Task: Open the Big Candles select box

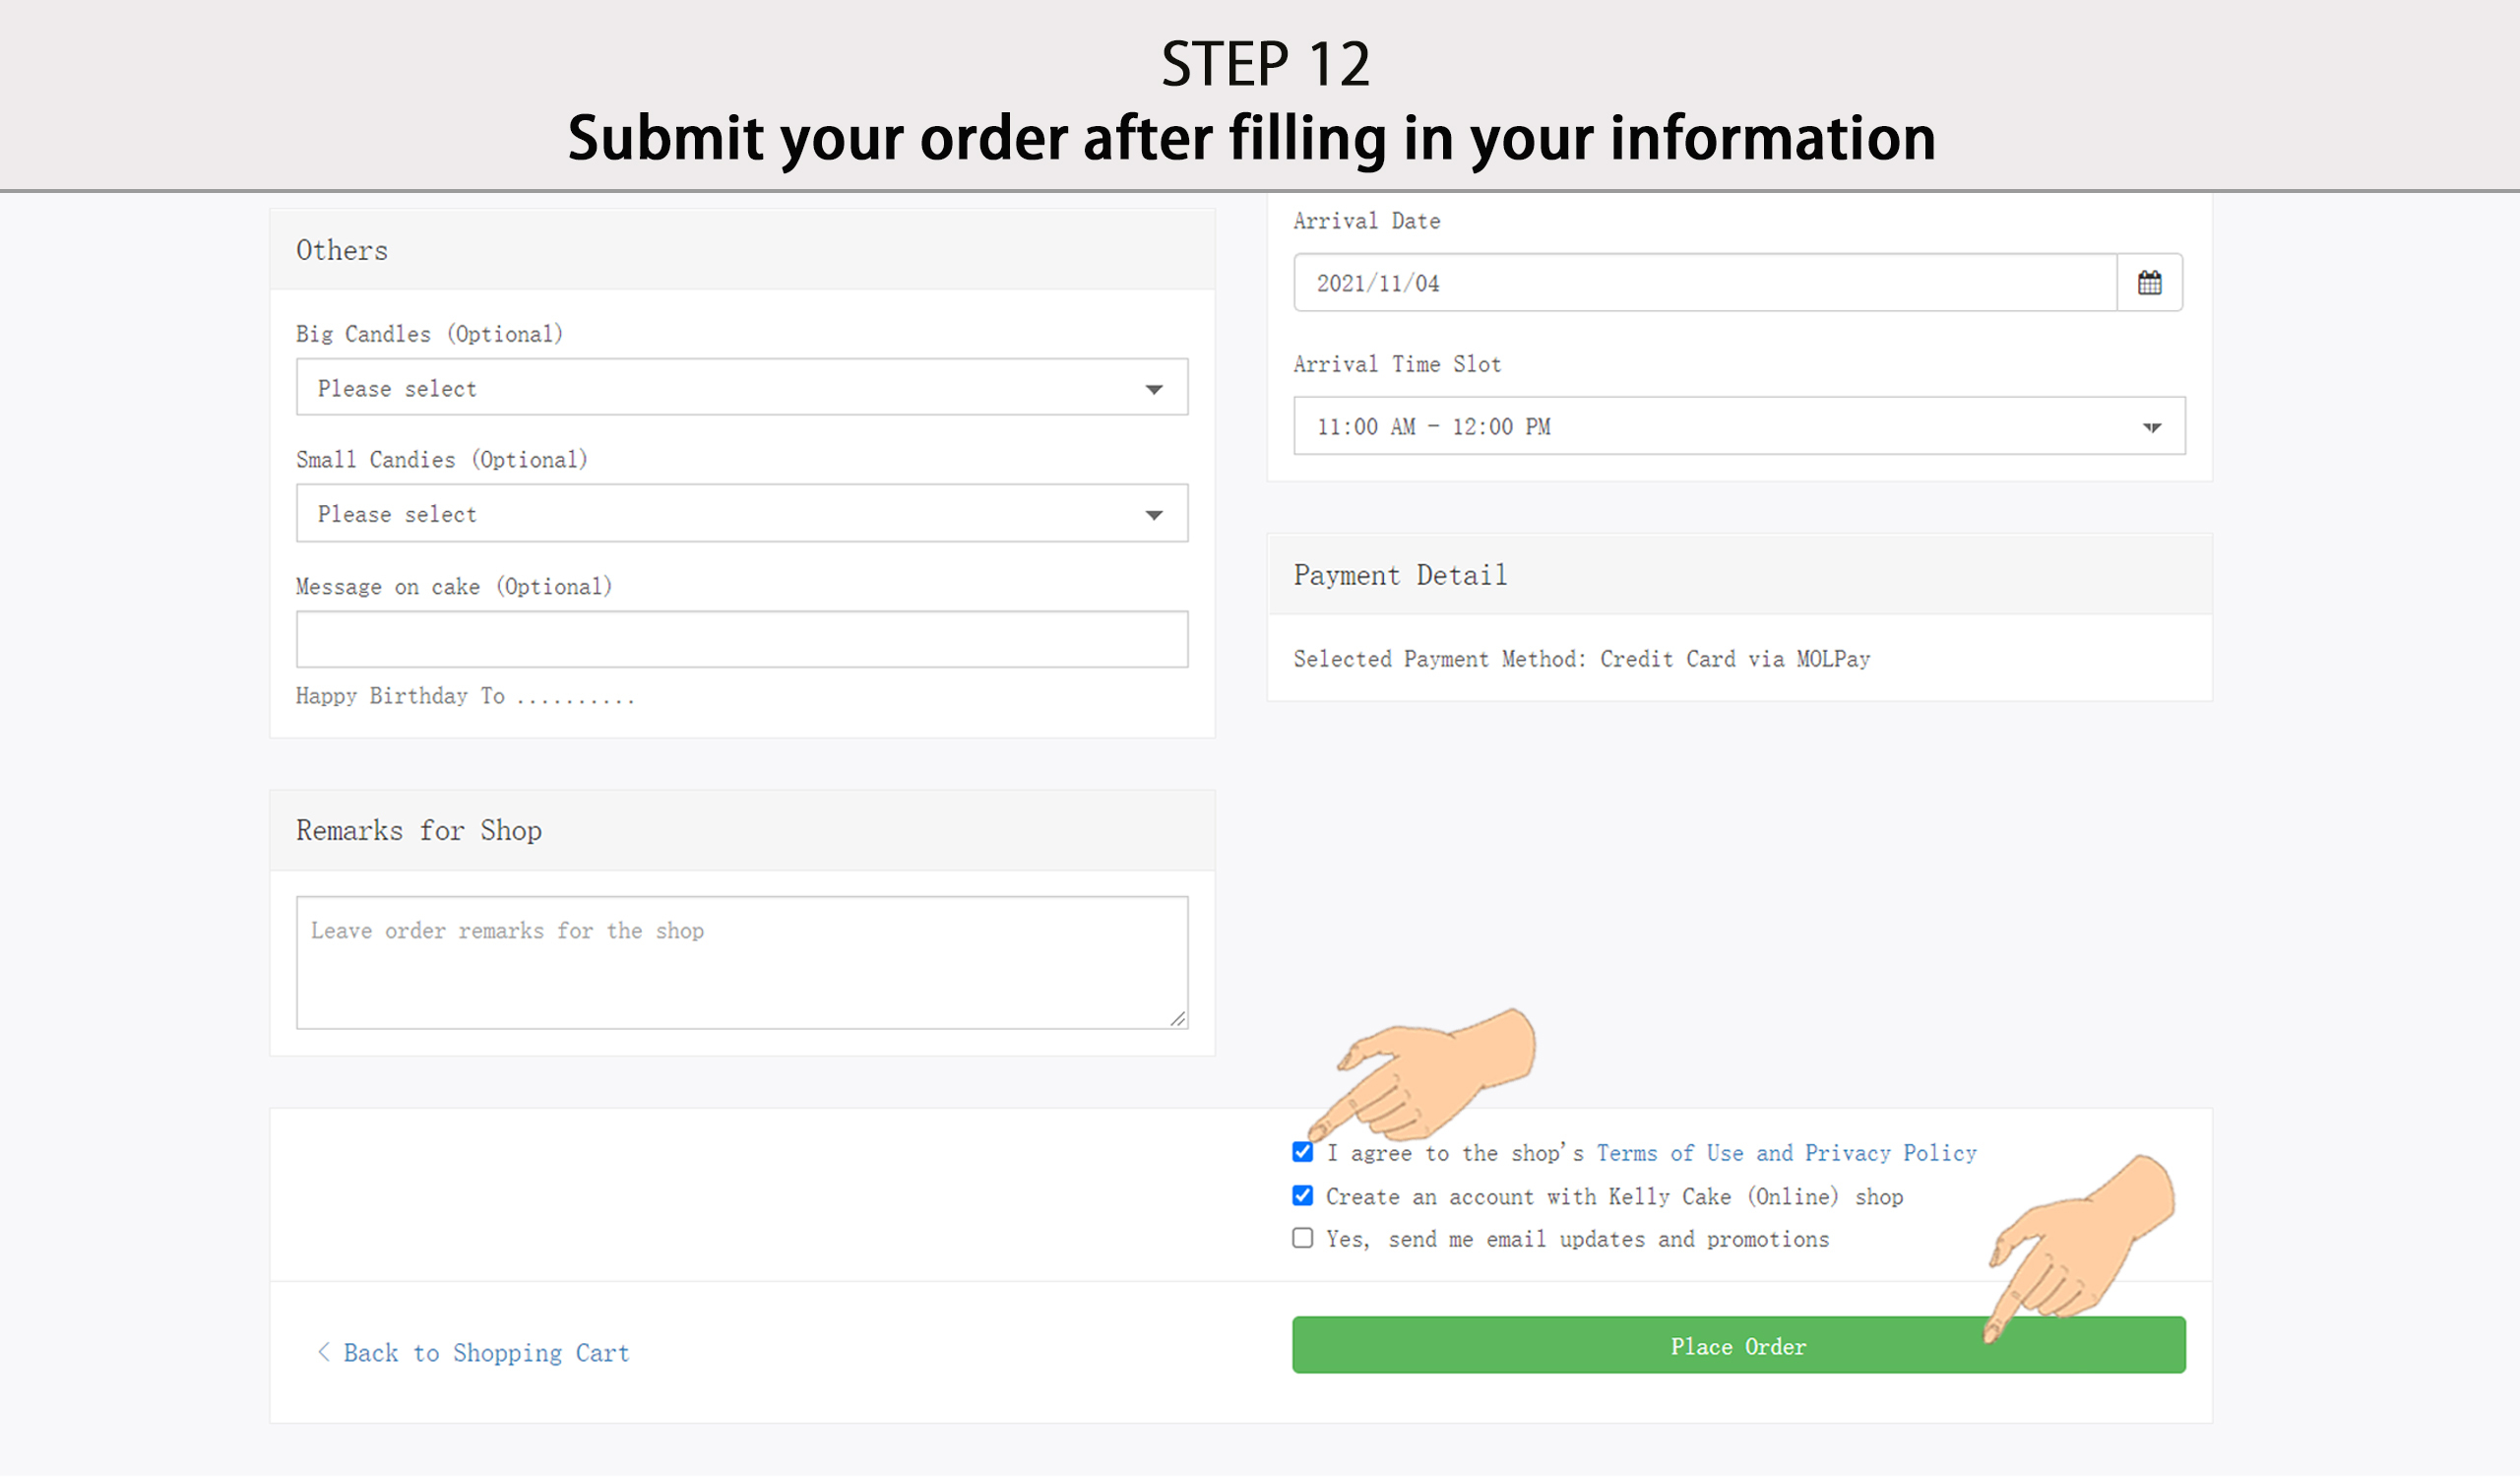Action: click(x=740, y=388)
